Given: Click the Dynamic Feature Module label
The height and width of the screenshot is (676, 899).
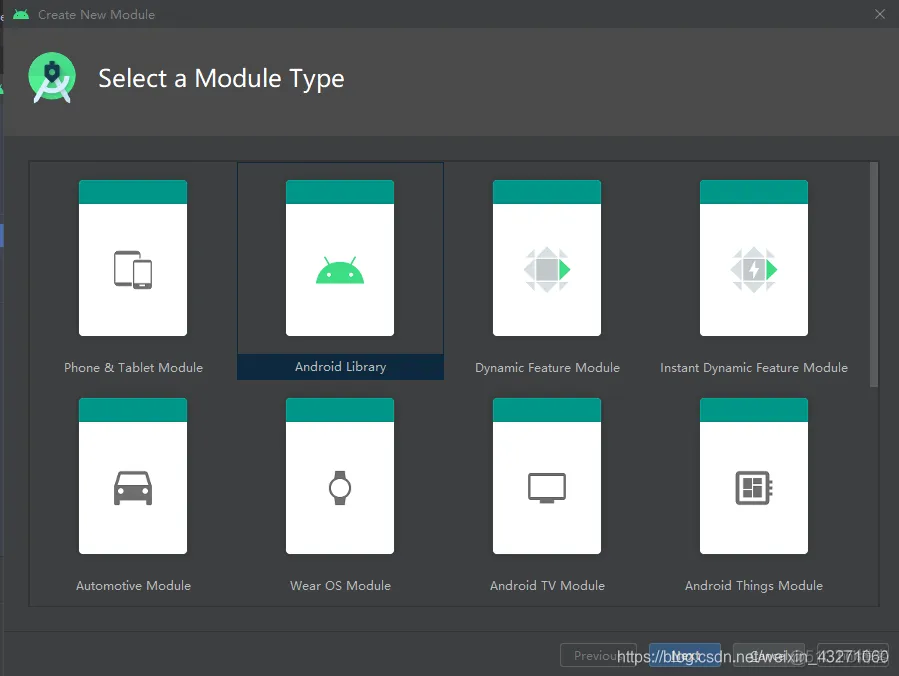Looking at the screenshot, I should point(548,368).
